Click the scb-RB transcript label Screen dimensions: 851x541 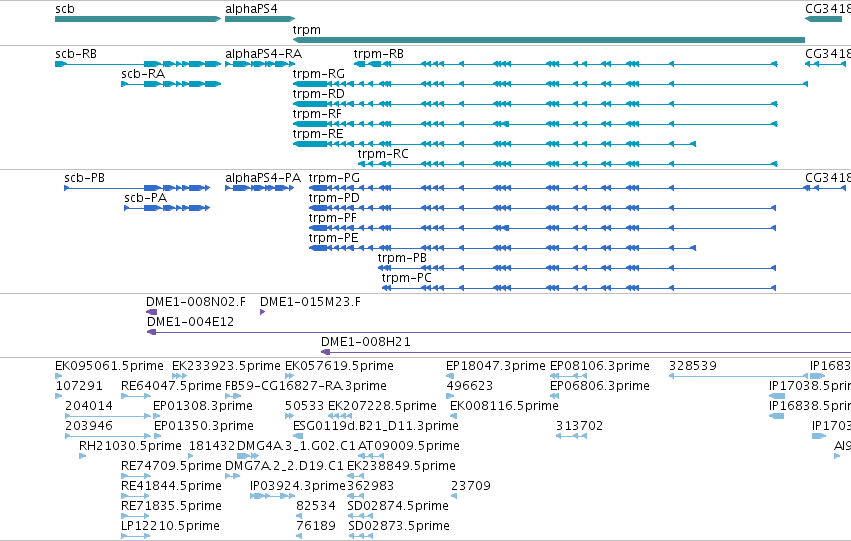(x=76, y=54)
